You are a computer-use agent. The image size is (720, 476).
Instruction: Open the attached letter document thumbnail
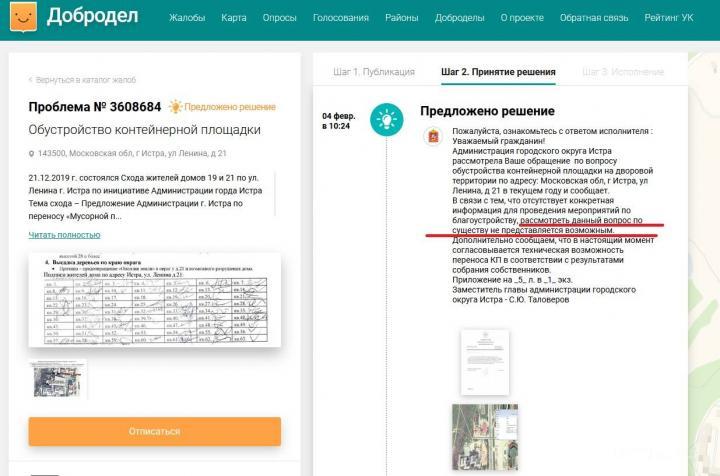pos(485,362)
